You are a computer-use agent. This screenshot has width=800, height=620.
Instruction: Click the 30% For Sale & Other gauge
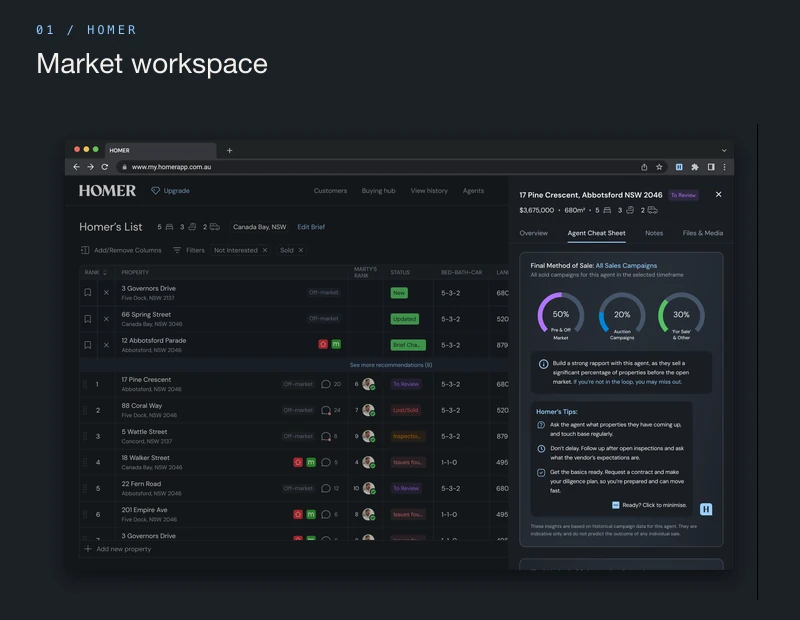pos(681,316)
